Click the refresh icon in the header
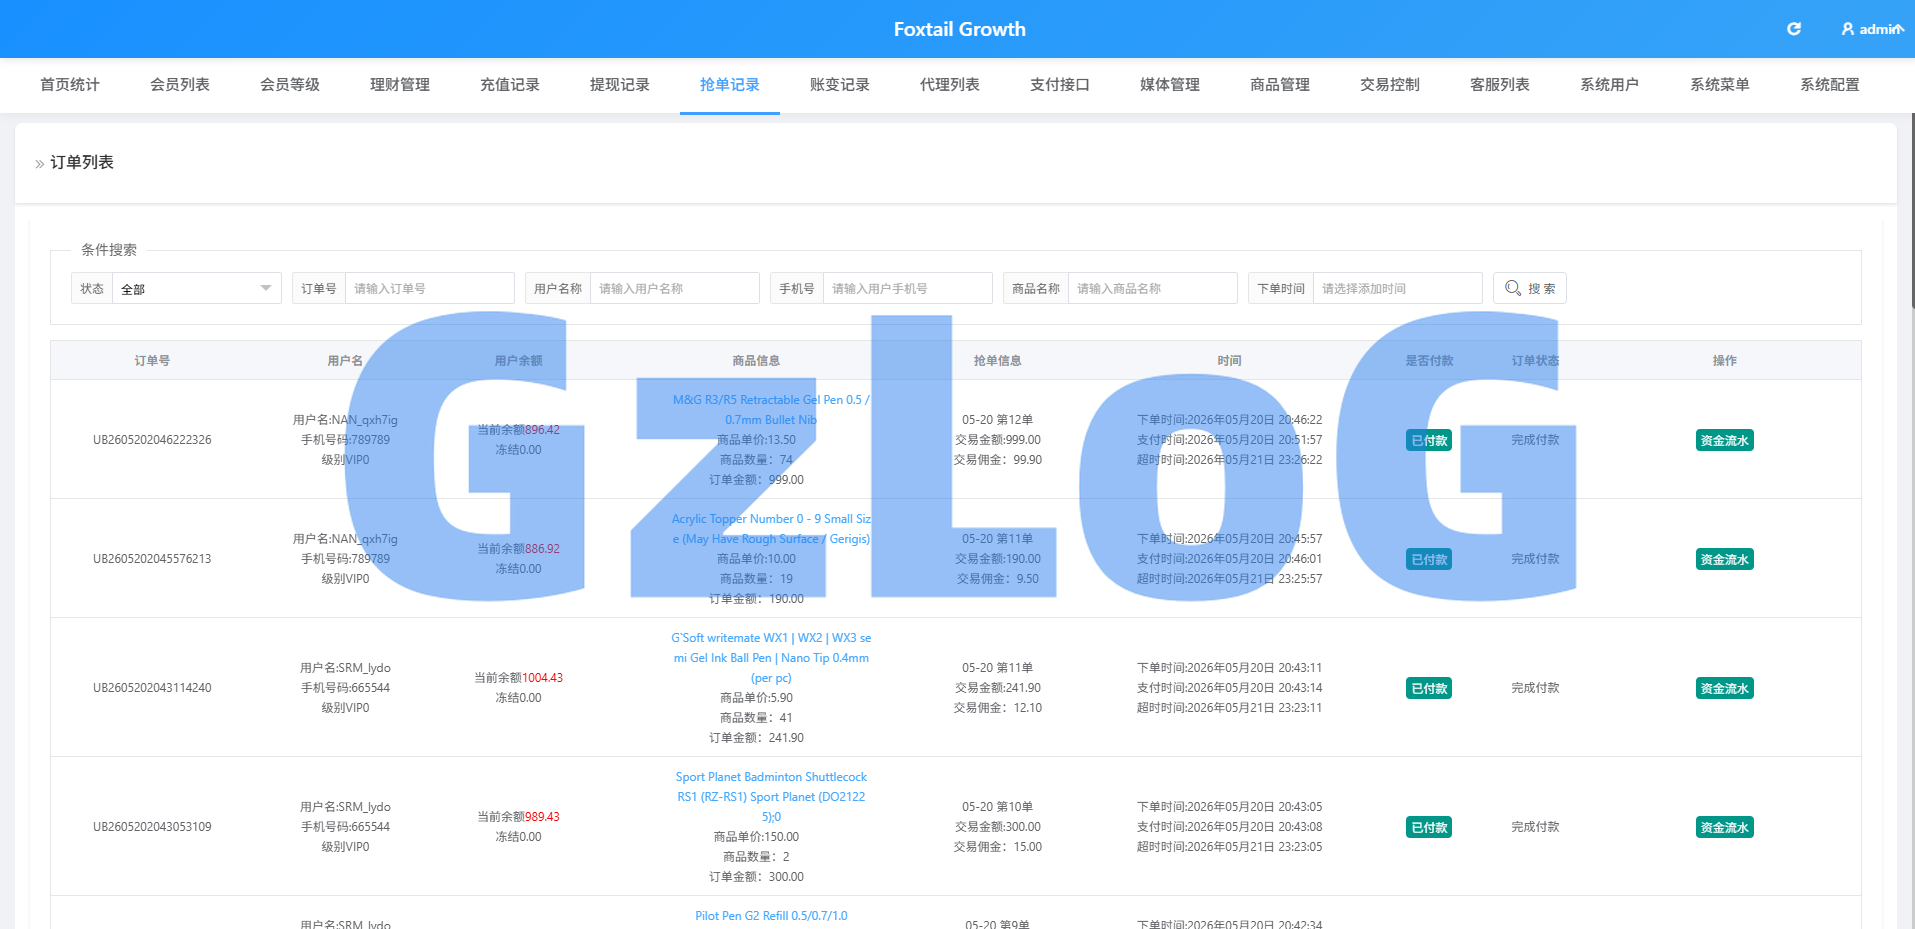The image size is (1915, 929). (x=1794, y=29)
